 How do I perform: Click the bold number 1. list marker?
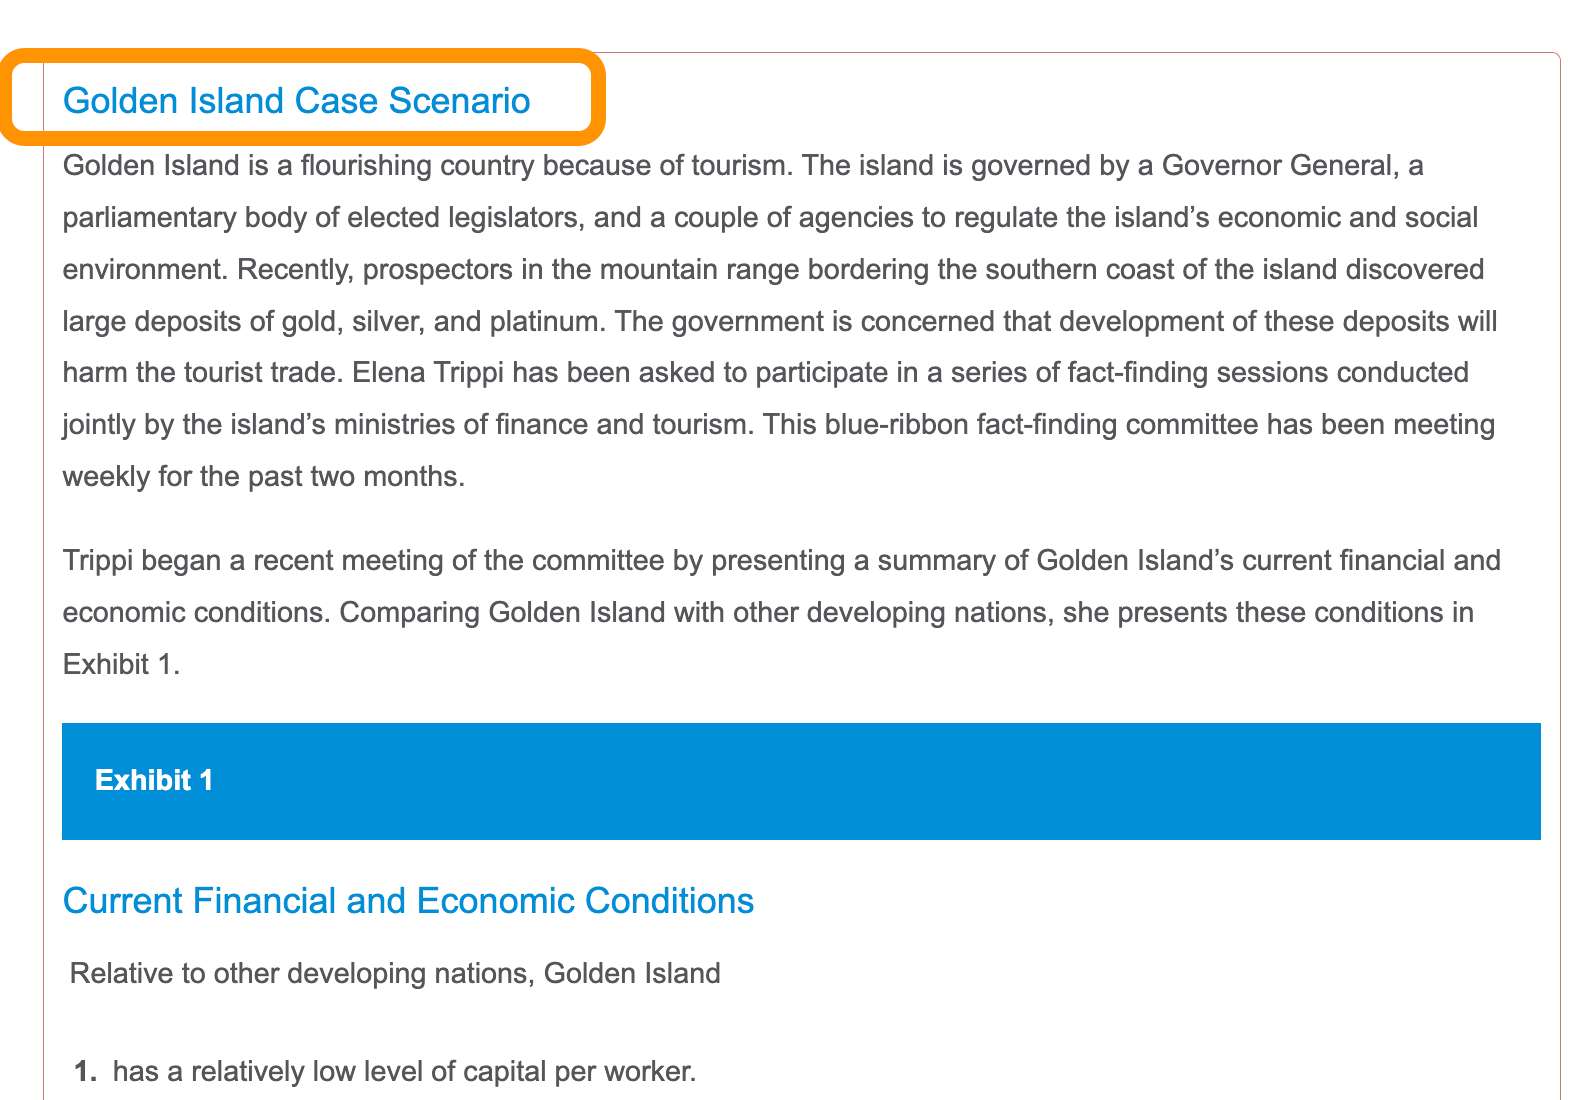point(86,1072)
